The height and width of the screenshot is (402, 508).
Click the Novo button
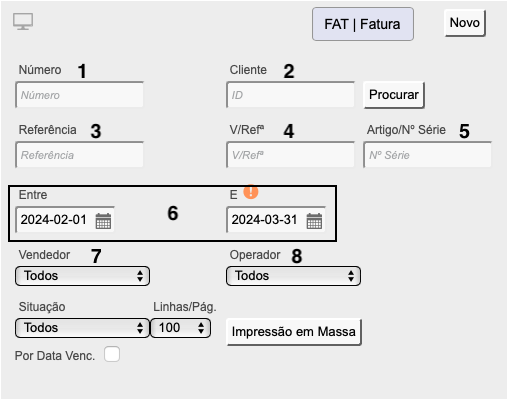tap(465, 23)
